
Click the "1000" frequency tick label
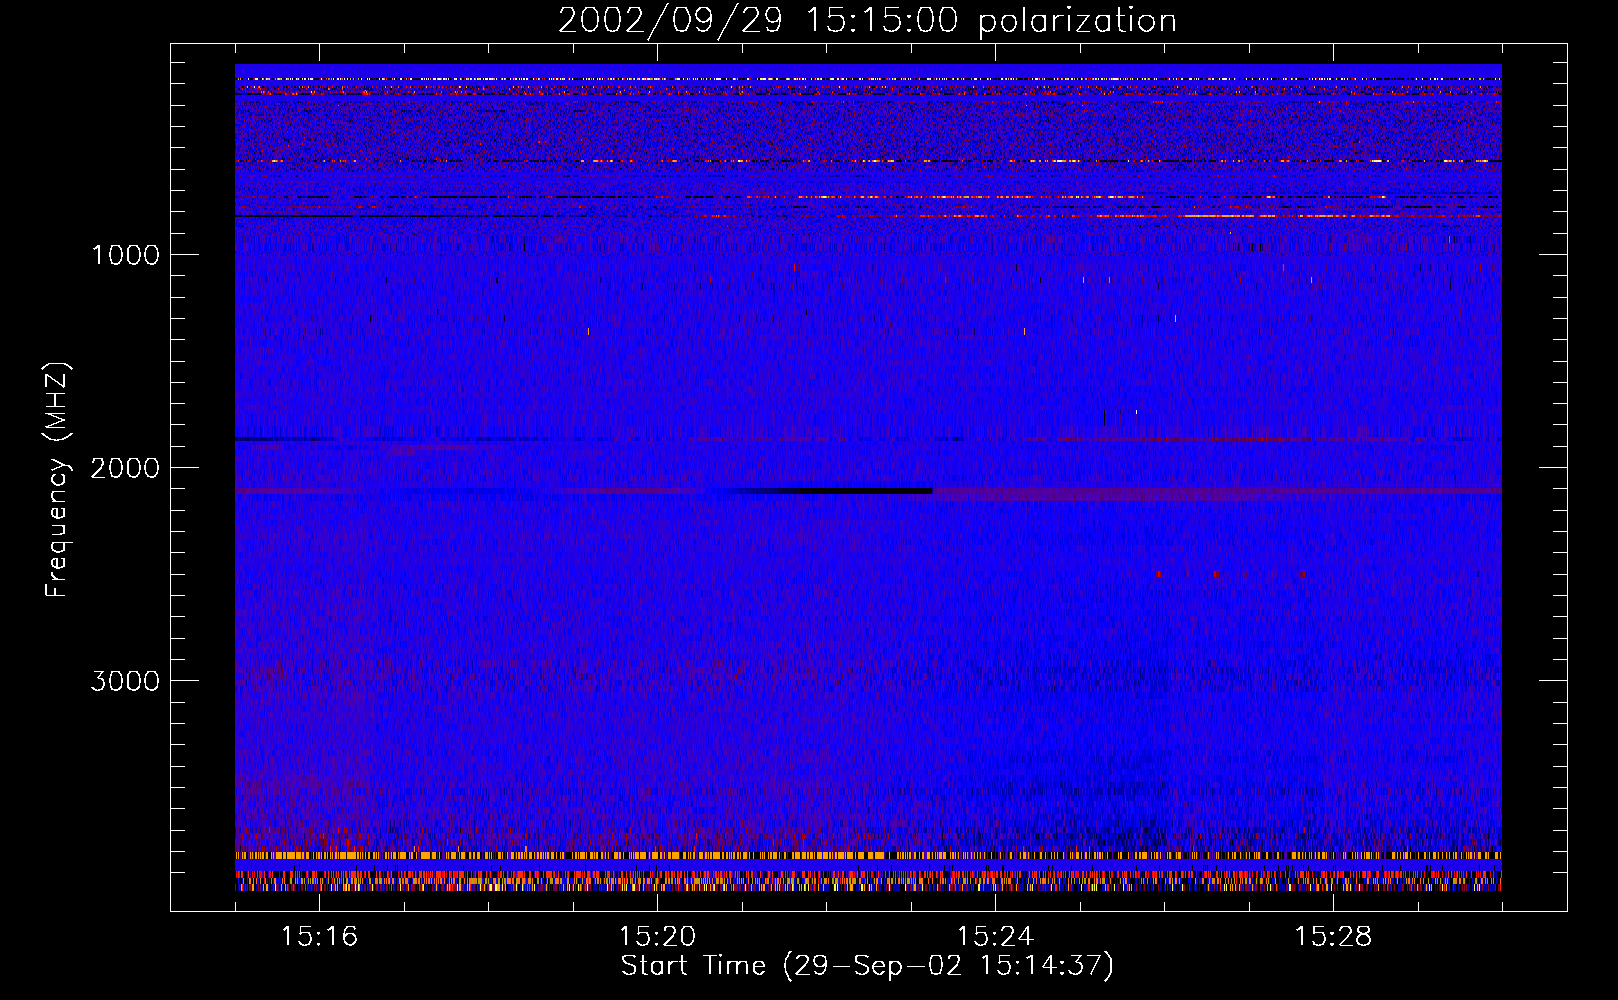click(x=125, y=255)
